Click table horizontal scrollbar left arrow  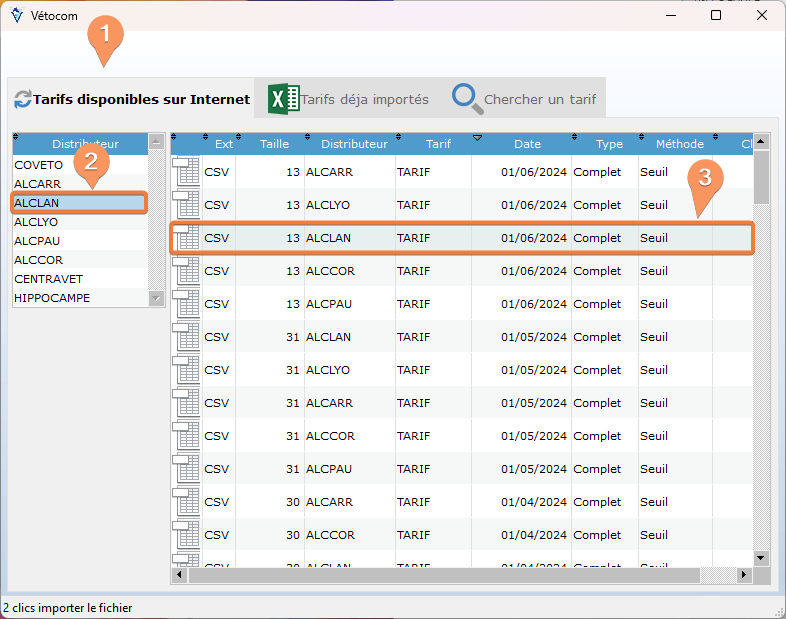pyautogui.click(x=179, y=575)
